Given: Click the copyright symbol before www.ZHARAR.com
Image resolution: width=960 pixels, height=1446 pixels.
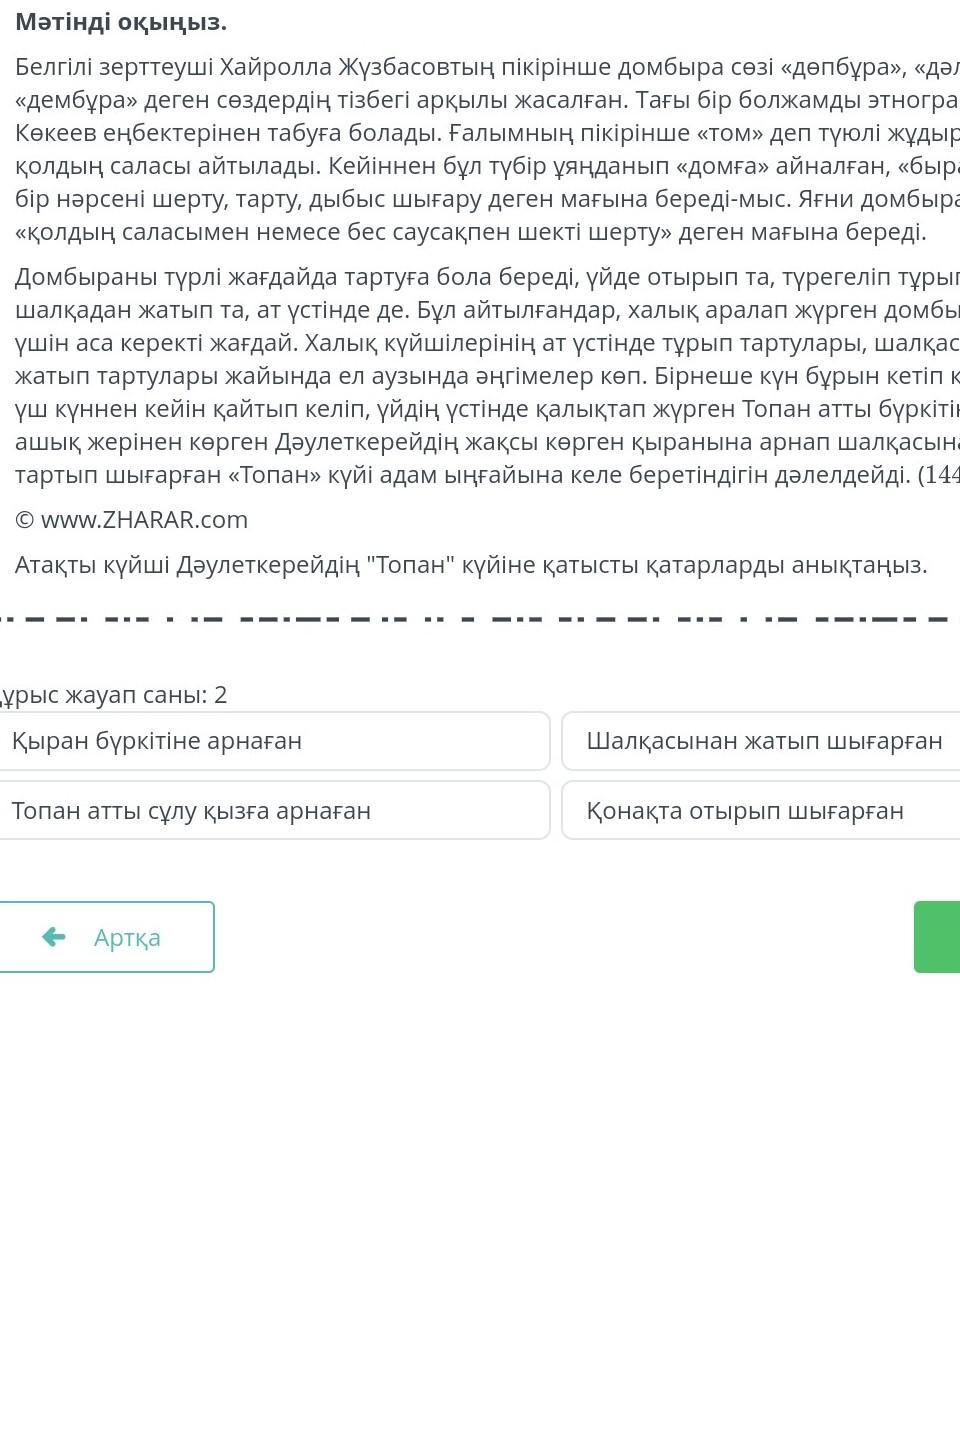Looking at the screenshot, I should (x=25, y=520).
